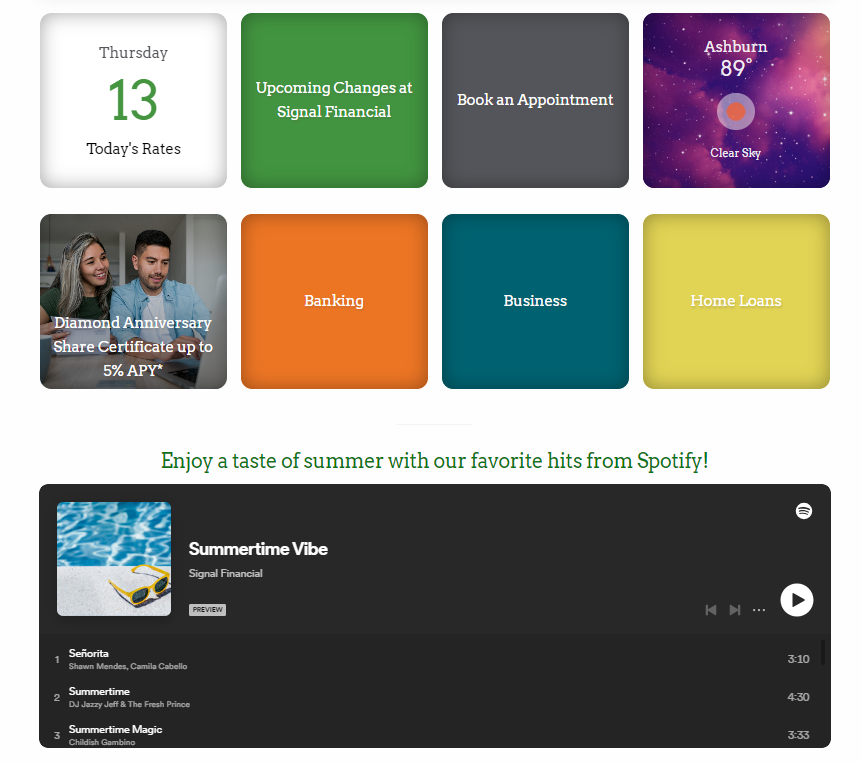This screenshot has width=862, height=762.
Task: Click the PREVIEW badge
Action: tap(207, 610)
